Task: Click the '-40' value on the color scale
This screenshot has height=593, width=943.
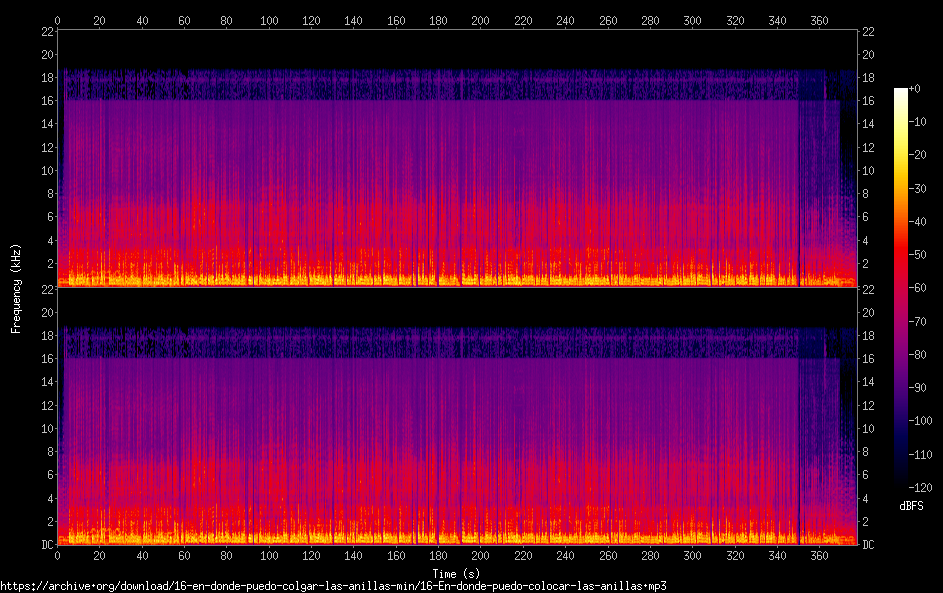Action: click(x=918, y=222)
